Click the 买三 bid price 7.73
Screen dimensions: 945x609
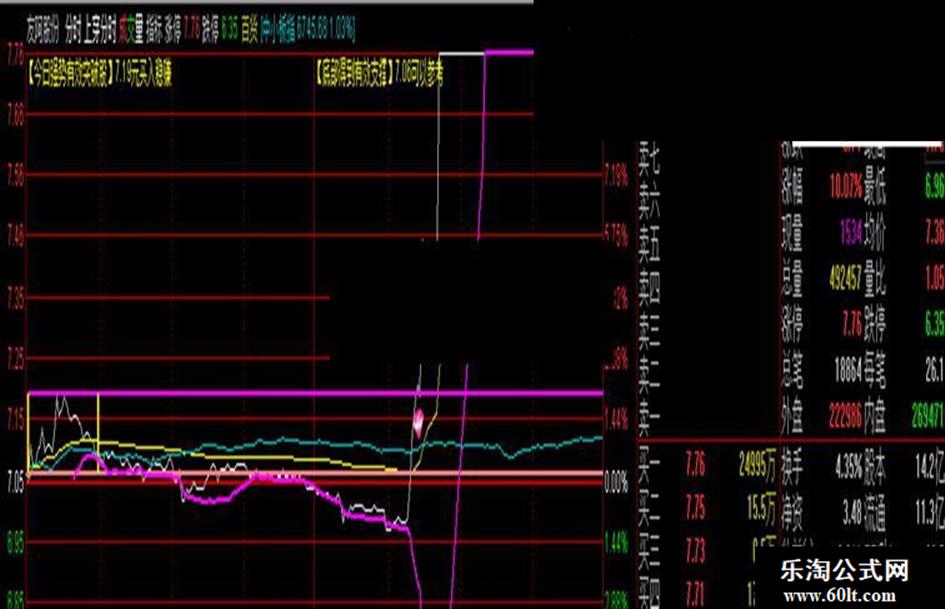point(695,552)
